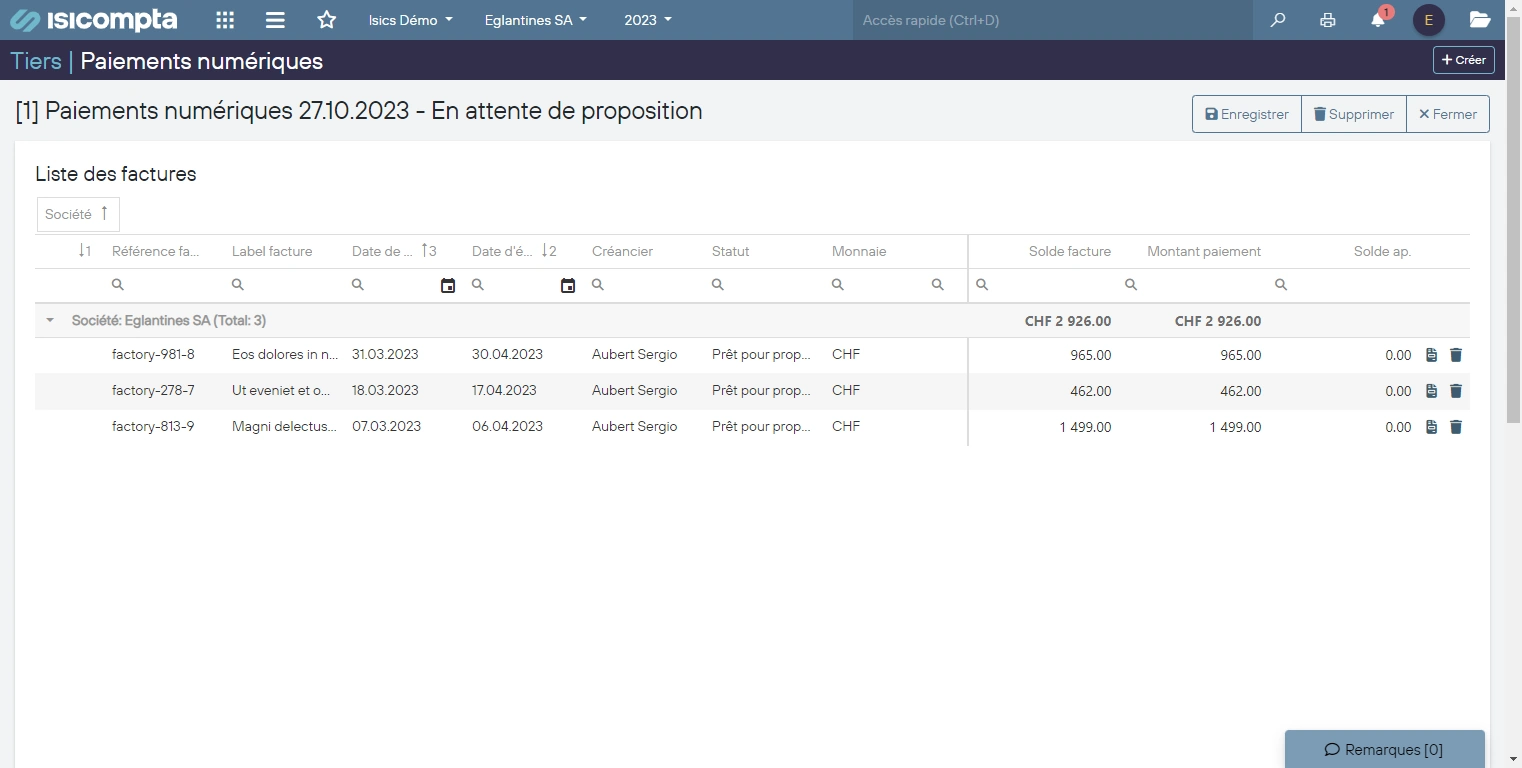This screenshot has height=768, width=1522.
Task: Click filter search icon under Créancier column
Action: tap(598, 285)
